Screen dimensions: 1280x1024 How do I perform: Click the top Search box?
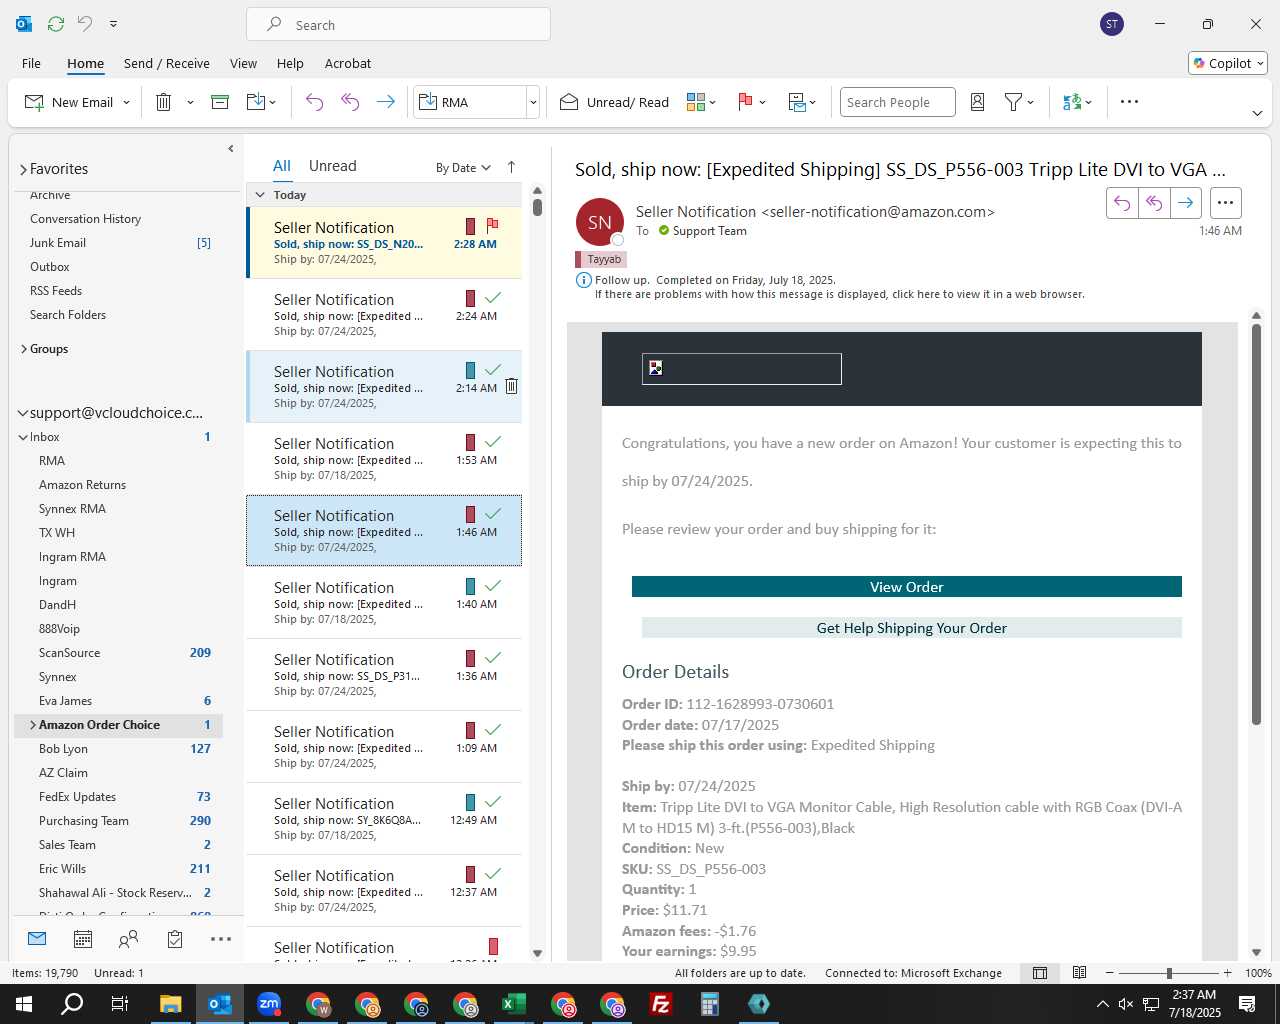click(398, 24)
